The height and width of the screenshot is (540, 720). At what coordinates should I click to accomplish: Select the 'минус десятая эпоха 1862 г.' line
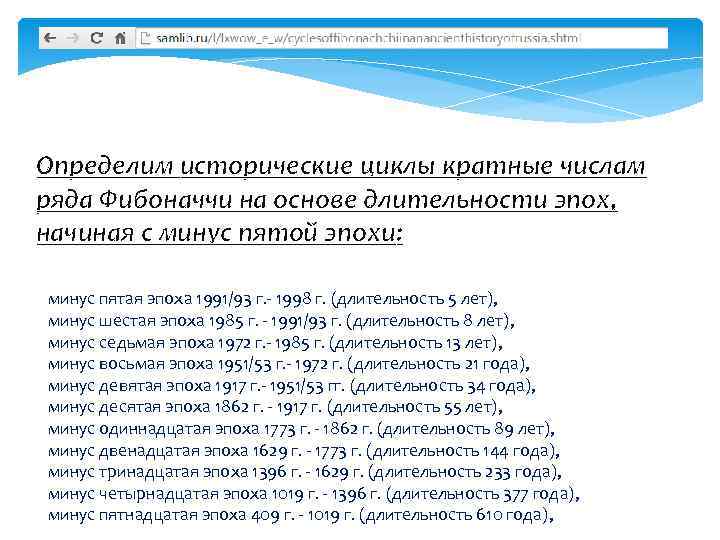pos(275,407)
